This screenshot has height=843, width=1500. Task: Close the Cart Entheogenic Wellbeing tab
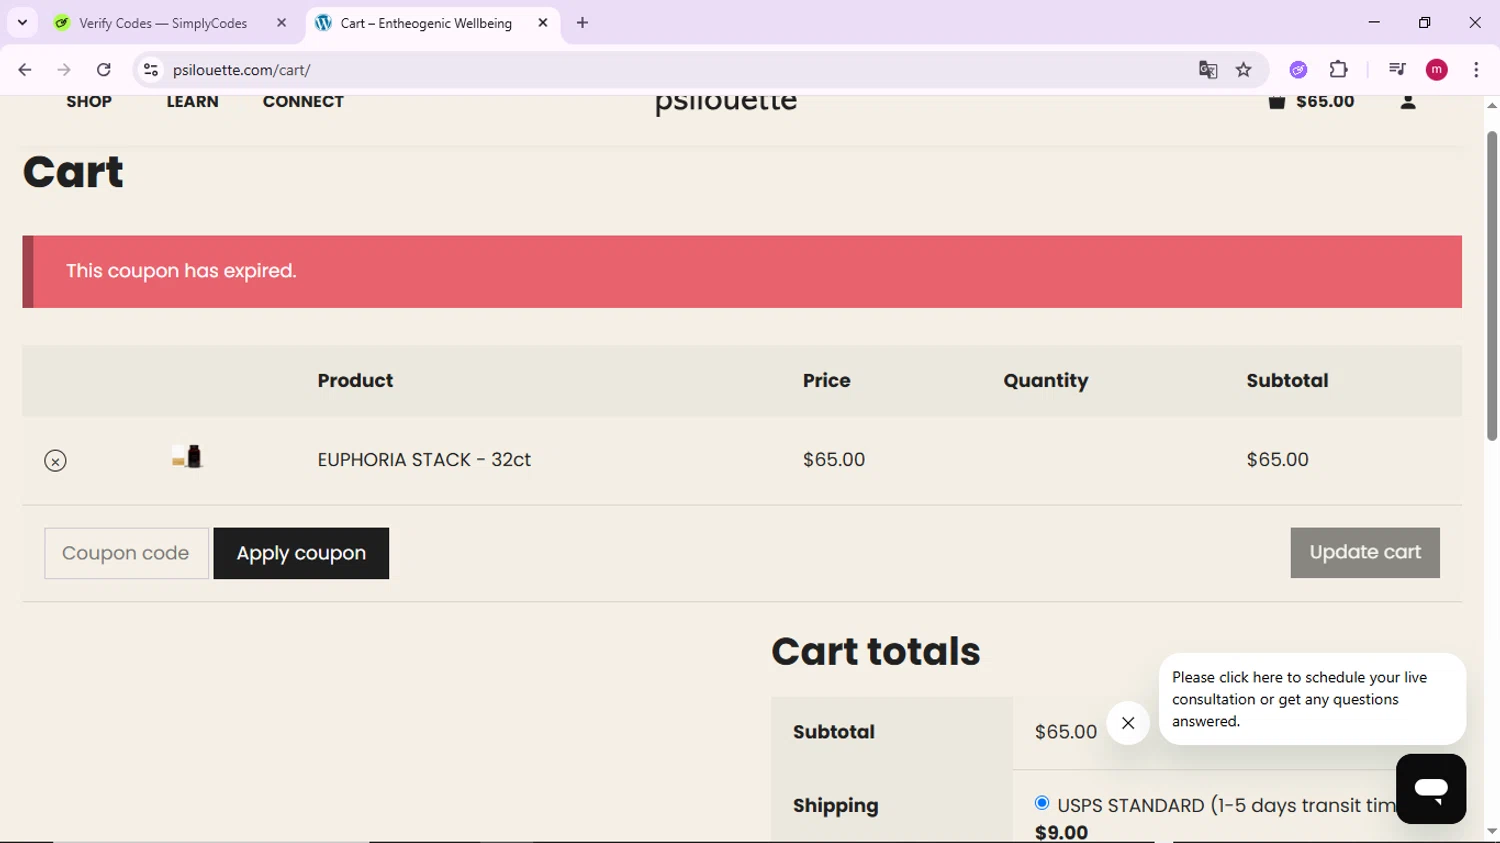(x=543, y=23)
